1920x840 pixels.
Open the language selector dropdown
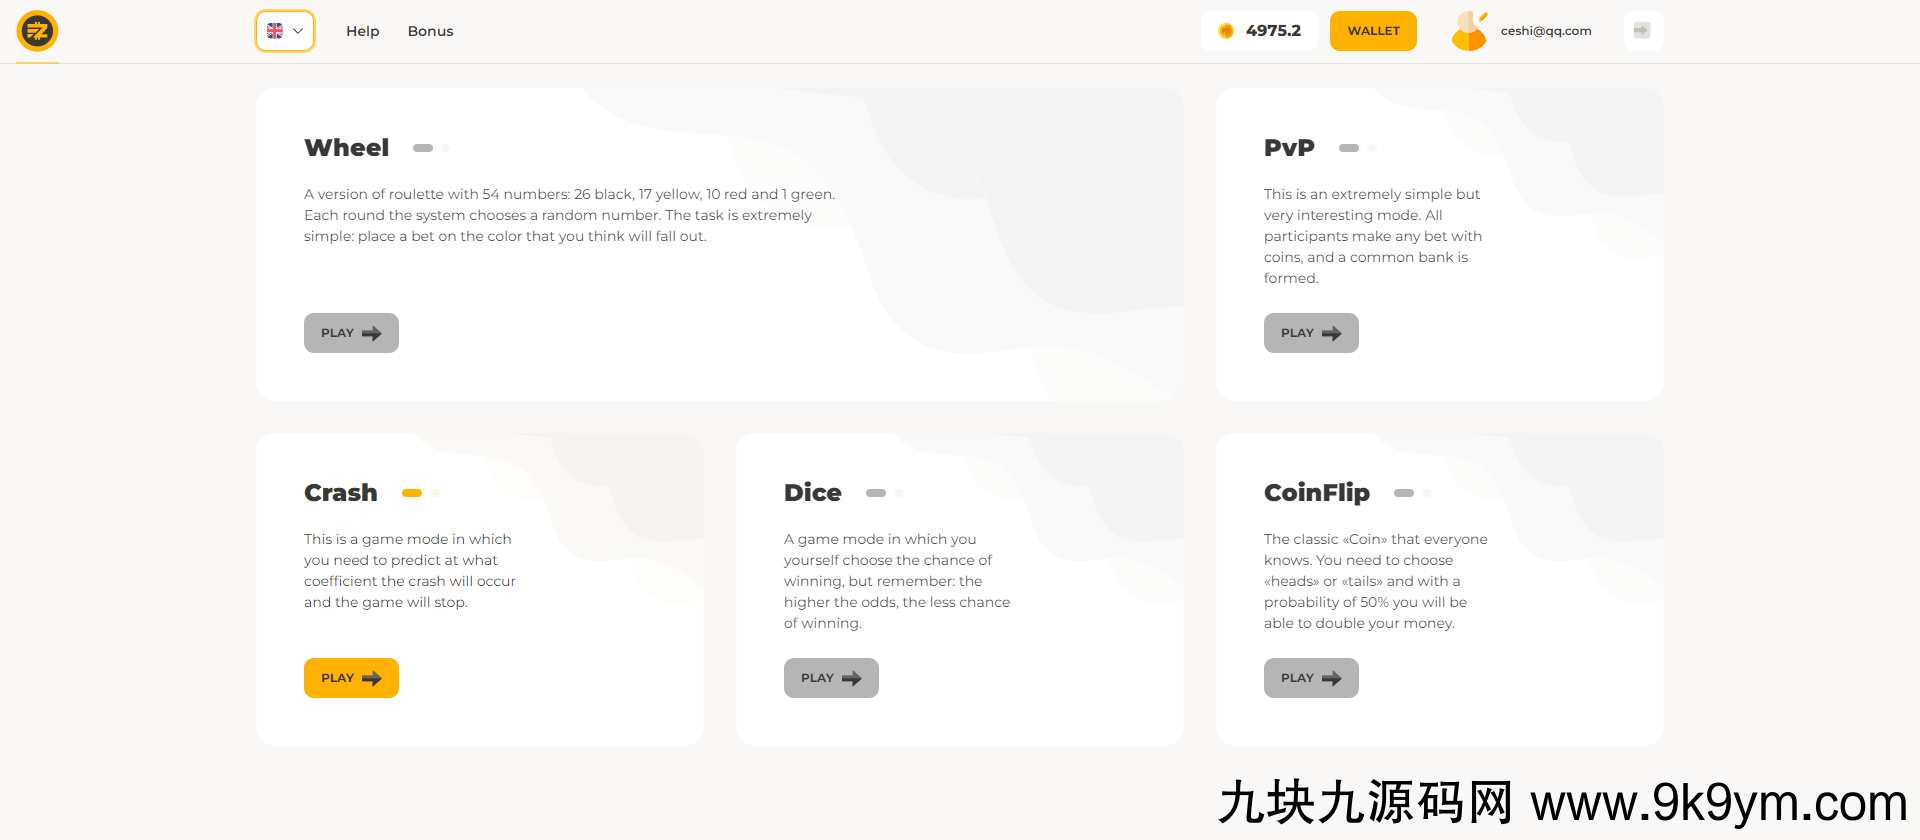[x=285, y=31]
